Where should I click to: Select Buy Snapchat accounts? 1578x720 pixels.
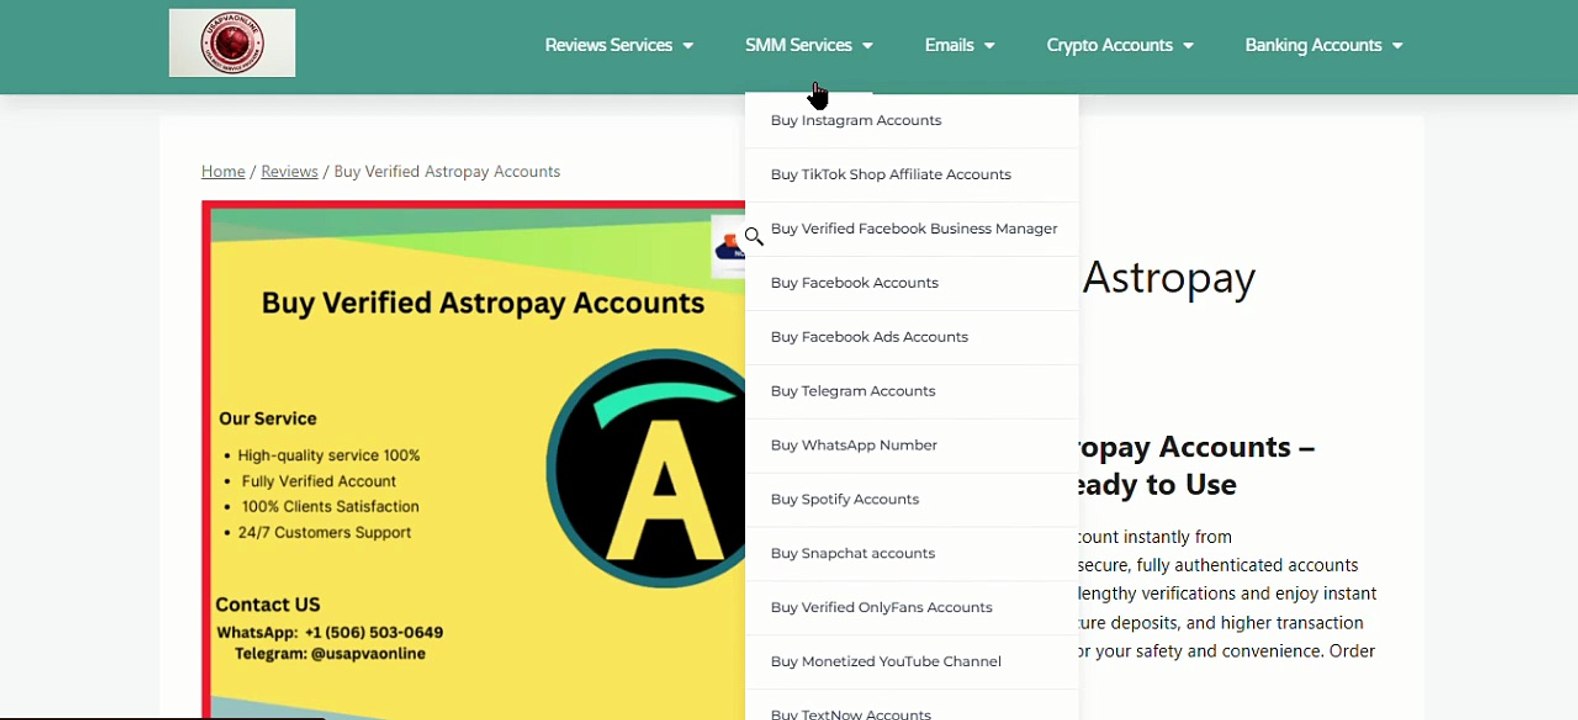pyautogui.click(x=911, y=553)
